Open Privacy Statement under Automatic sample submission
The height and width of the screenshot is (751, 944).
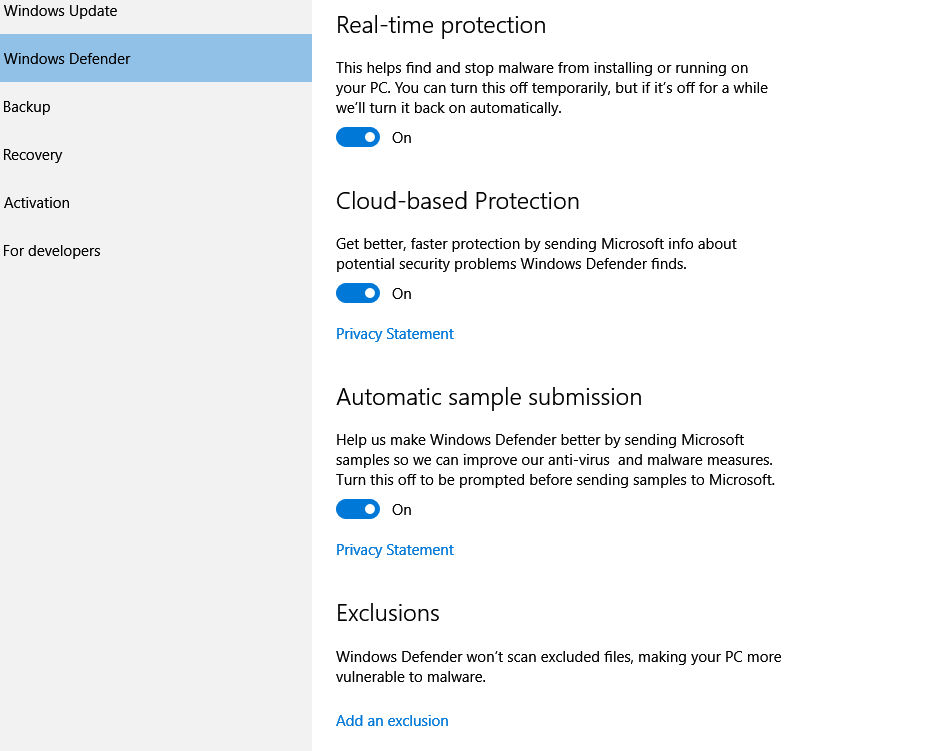click(394, 550)
